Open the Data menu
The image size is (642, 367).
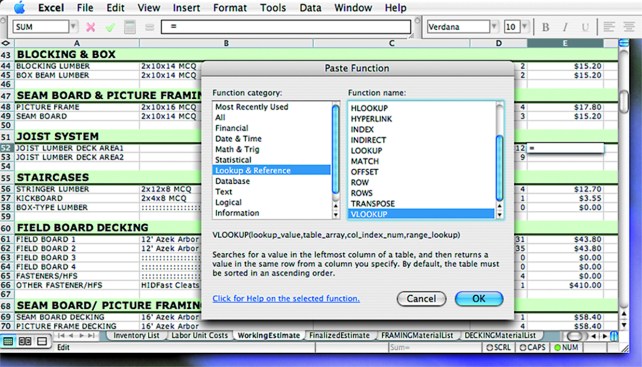[310, 7]
